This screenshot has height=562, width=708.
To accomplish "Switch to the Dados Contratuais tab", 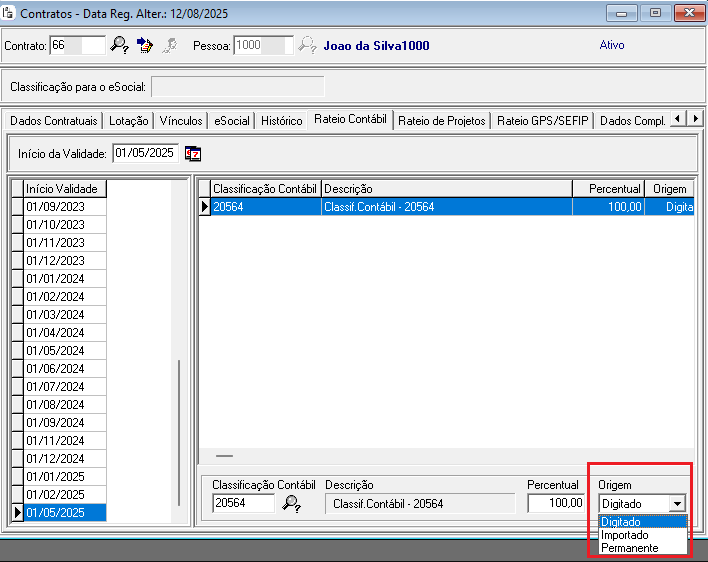I will click(54, 121).
